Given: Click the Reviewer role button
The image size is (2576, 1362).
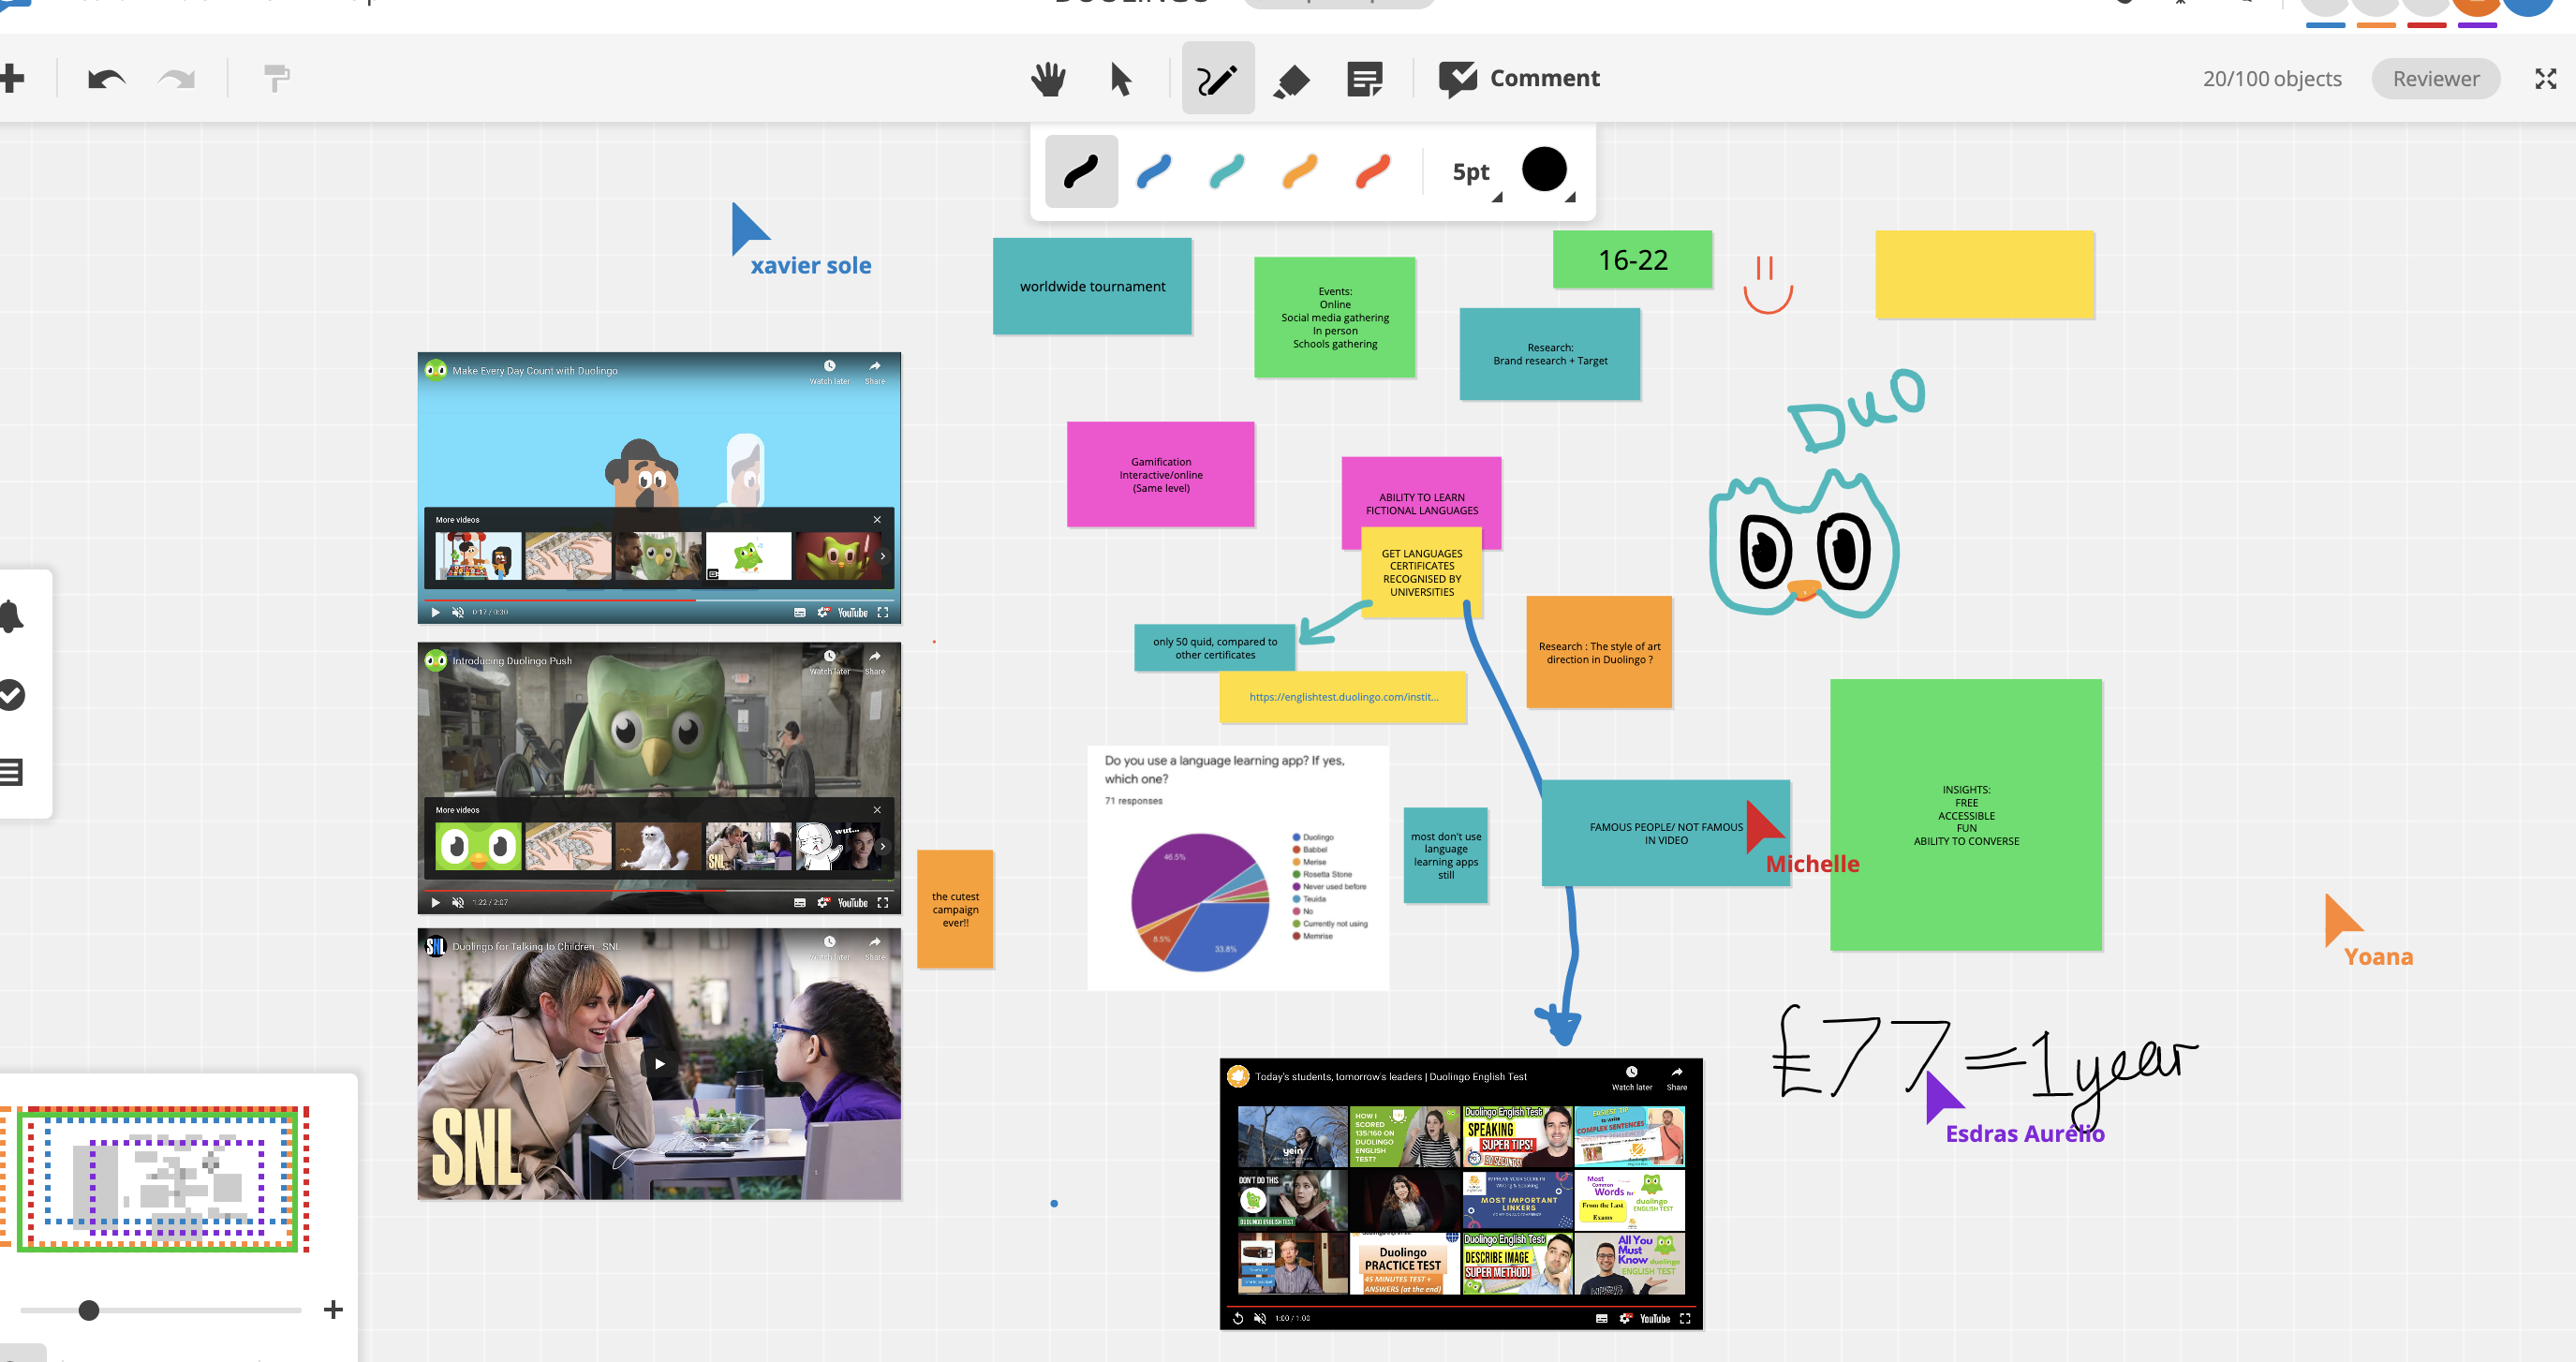Looking at the screenshot, I should (x=2435, y=79).
